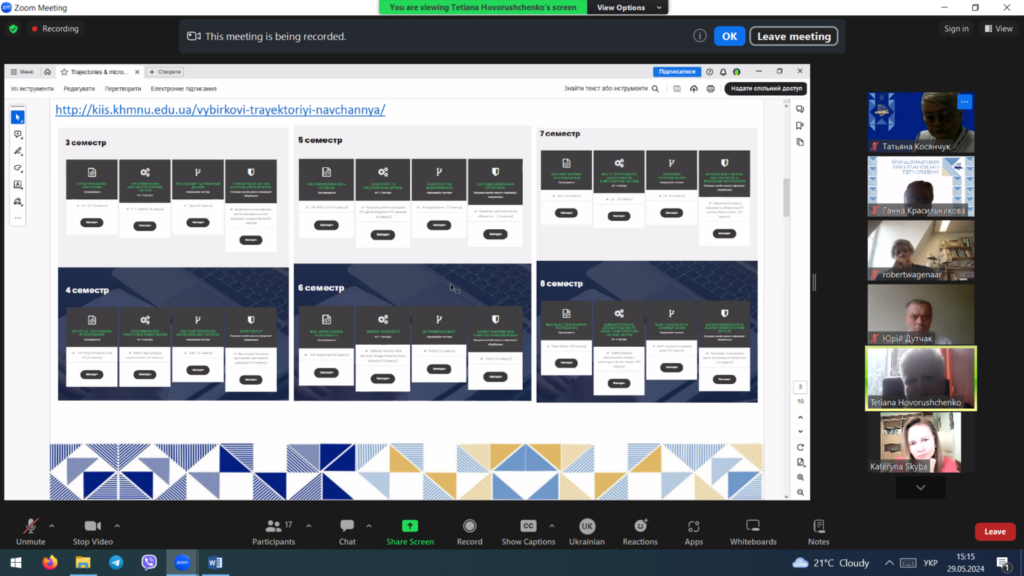Open the Reactions icon
Screen dimensions: 1024x576
click(640, 527)
